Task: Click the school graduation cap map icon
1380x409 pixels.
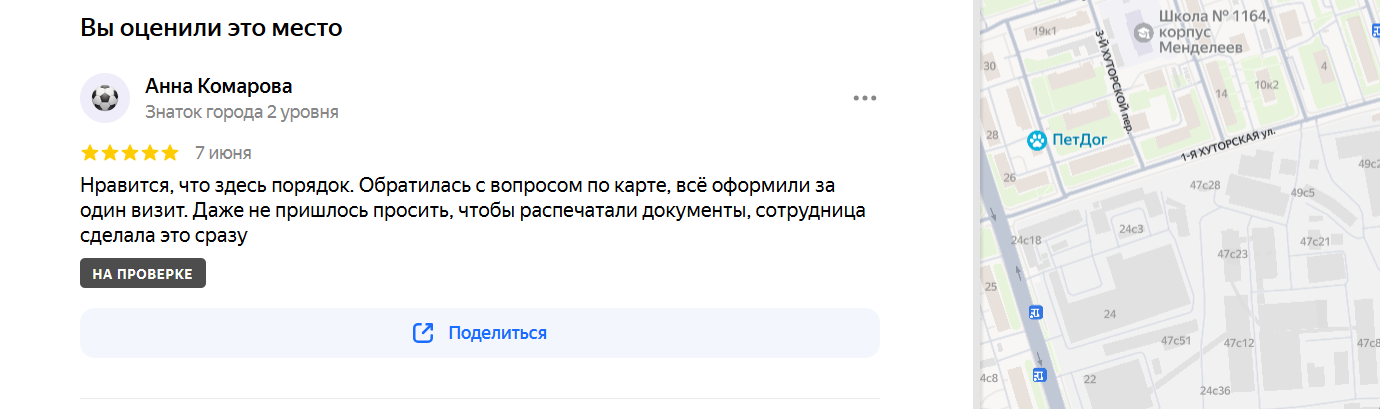Action: pyautogui.click(x=1143, y=35)
